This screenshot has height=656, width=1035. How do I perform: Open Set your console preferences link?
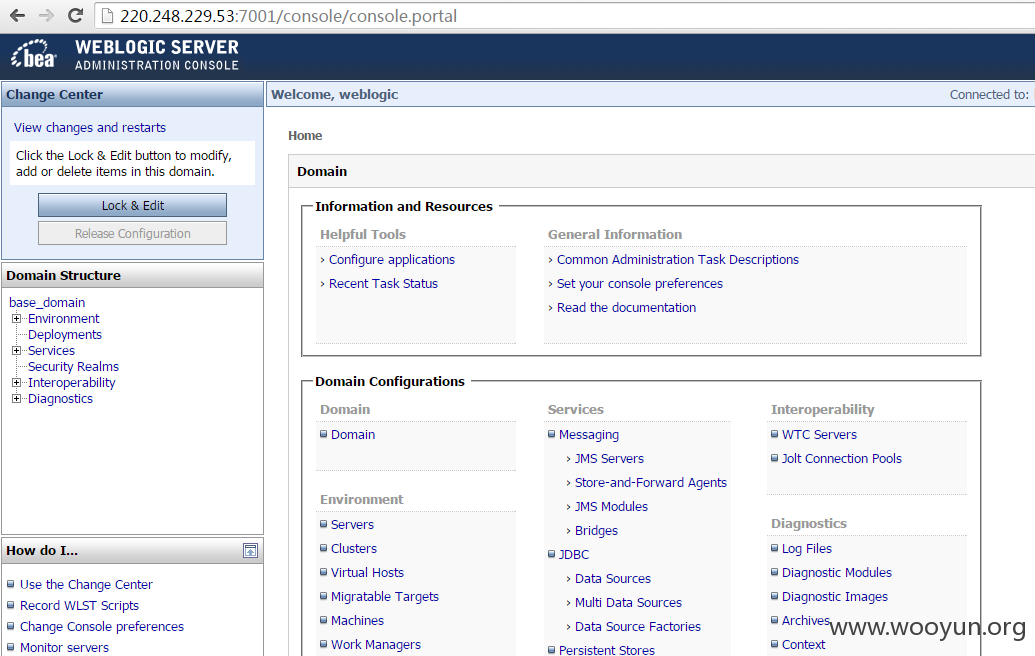pos(640,284)
